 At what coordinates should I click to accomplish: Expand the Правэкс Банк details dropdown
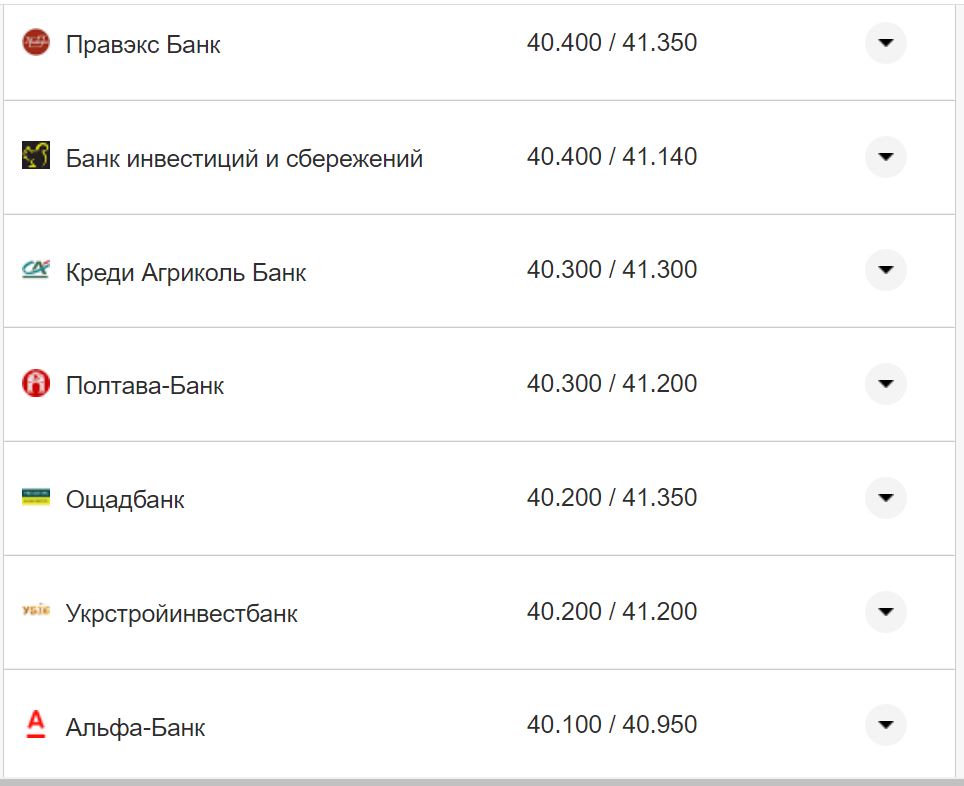884,43
